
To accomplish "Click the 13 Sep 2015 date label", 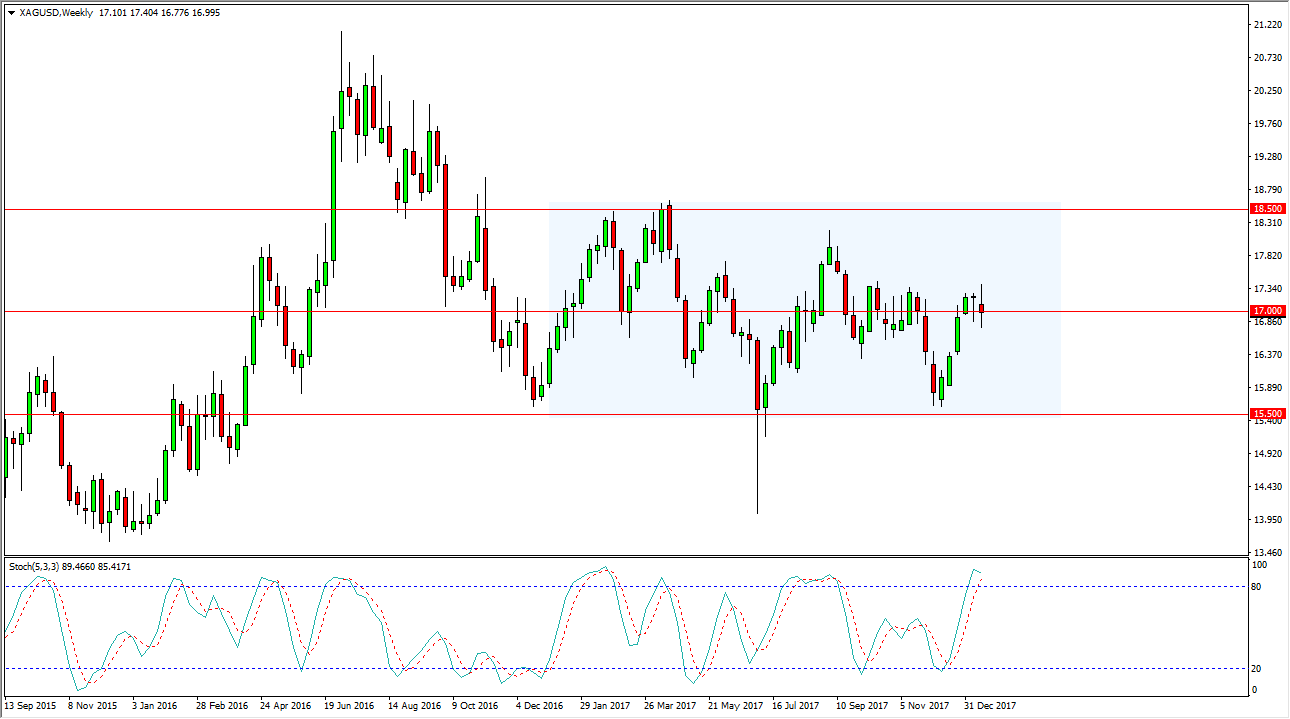I will pyautogui.click(x=30, y=706).
